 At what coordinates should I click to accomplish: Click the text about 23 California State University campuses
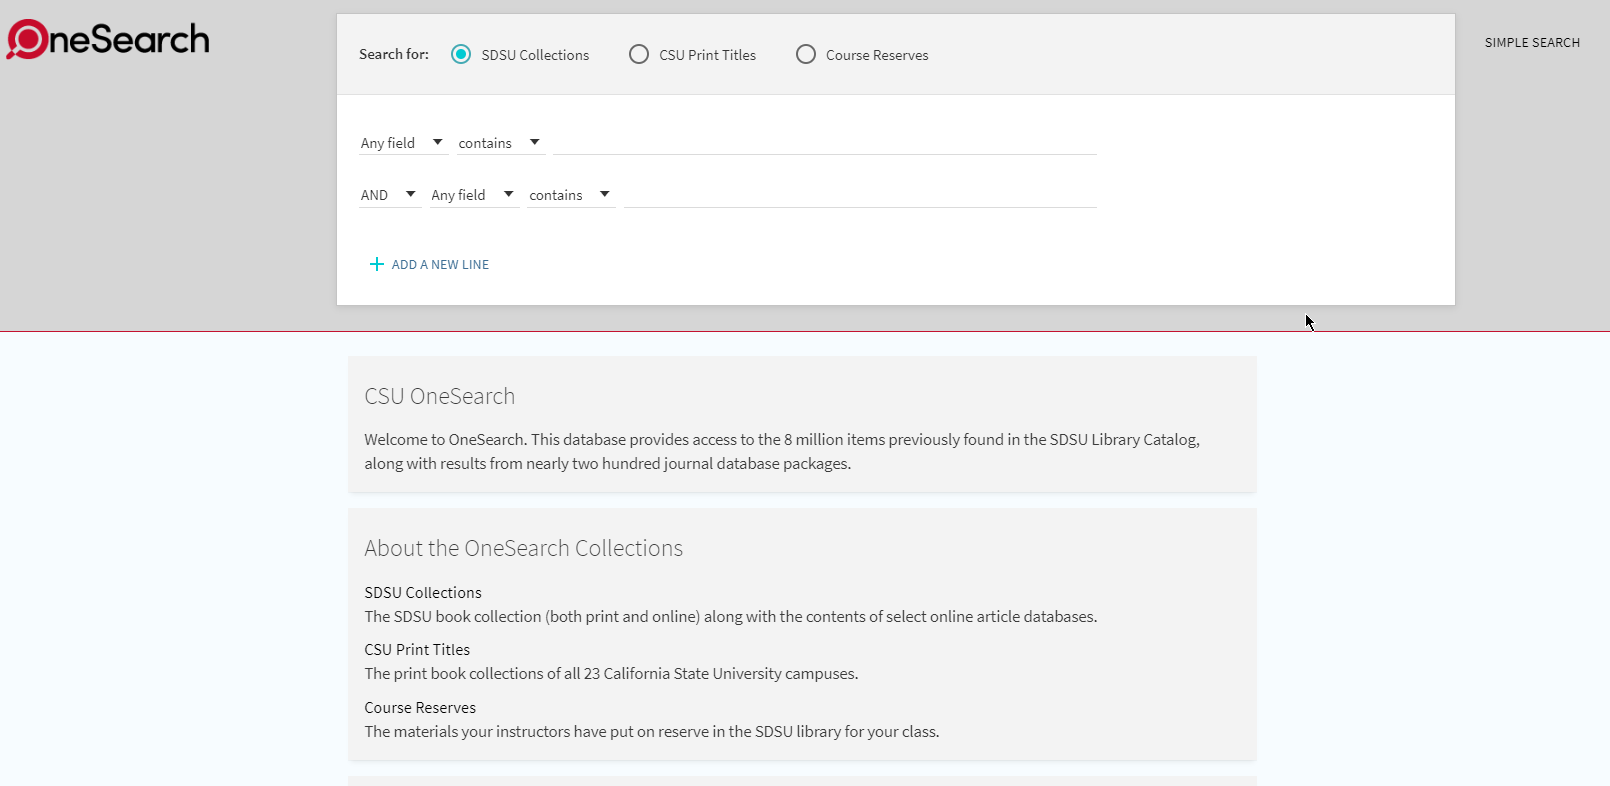point(611,674)
